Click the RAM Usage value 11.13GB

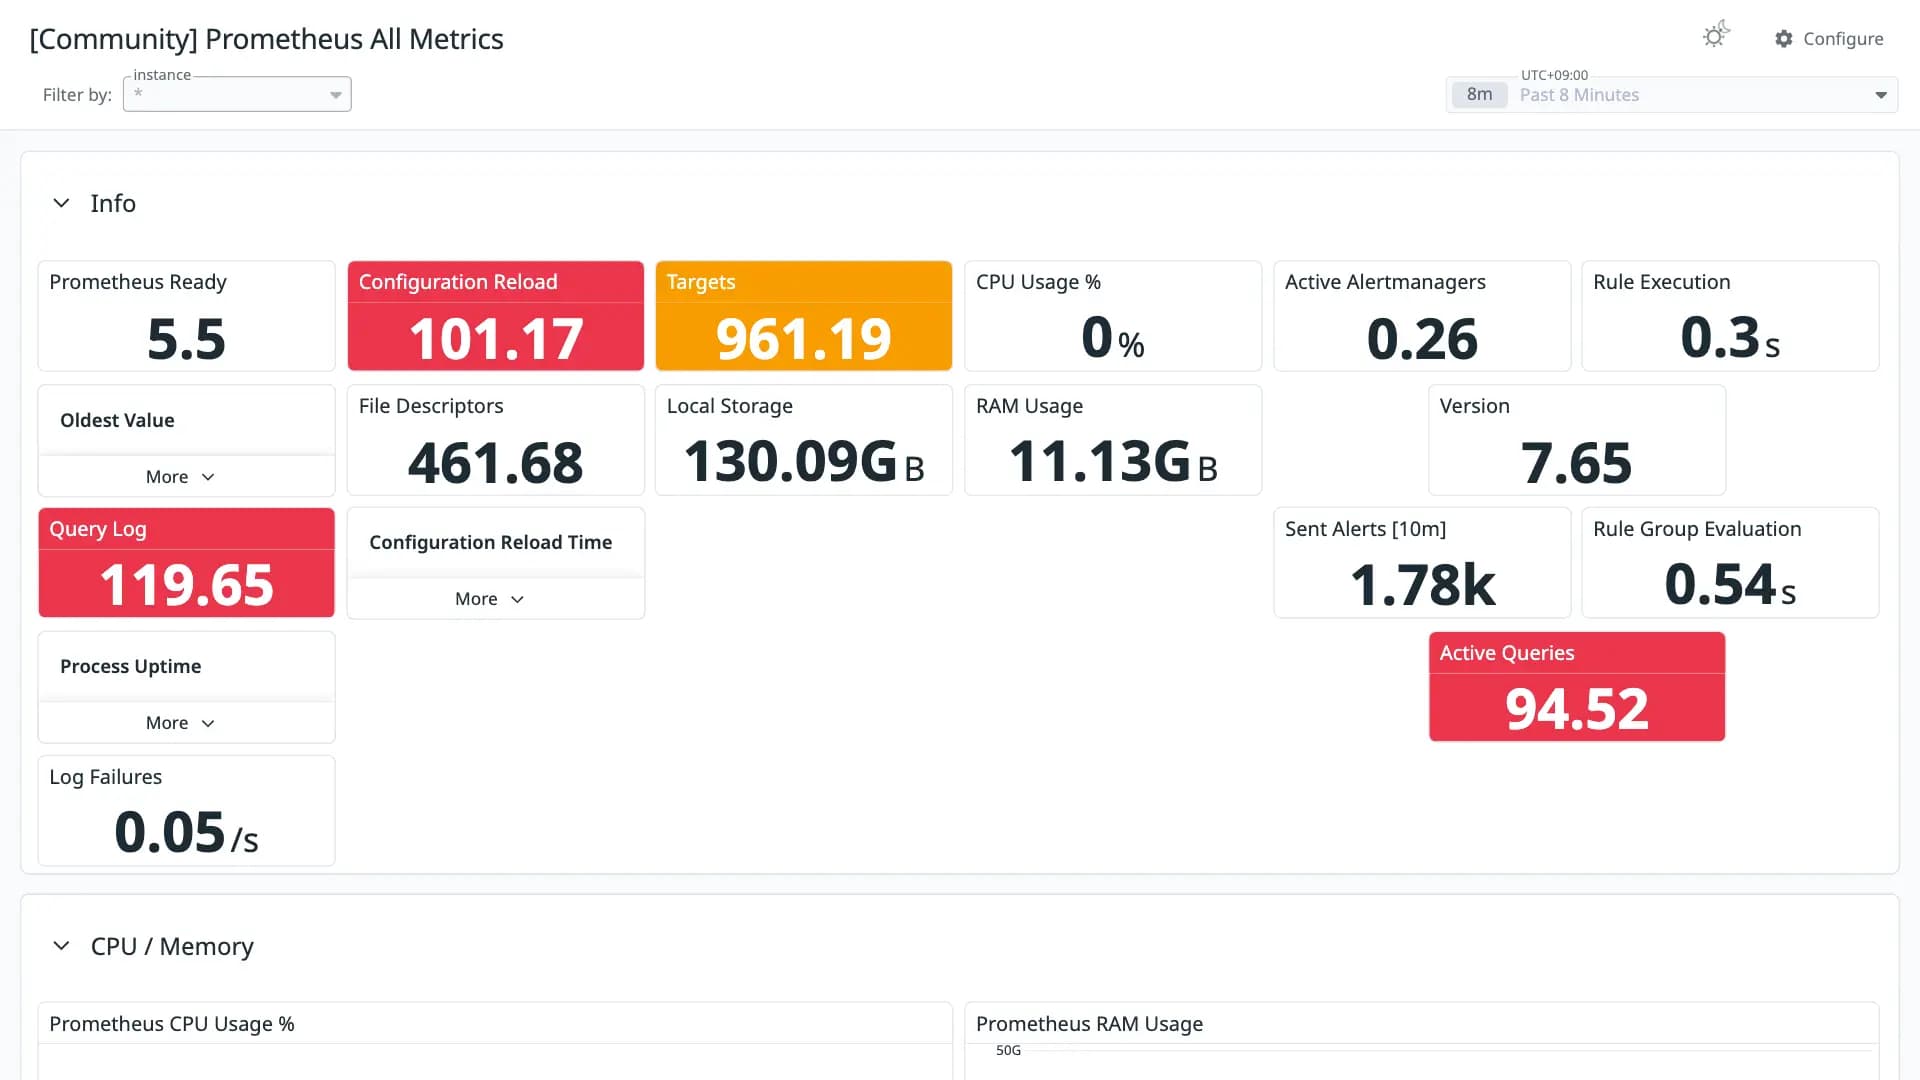click(1112, 462)
